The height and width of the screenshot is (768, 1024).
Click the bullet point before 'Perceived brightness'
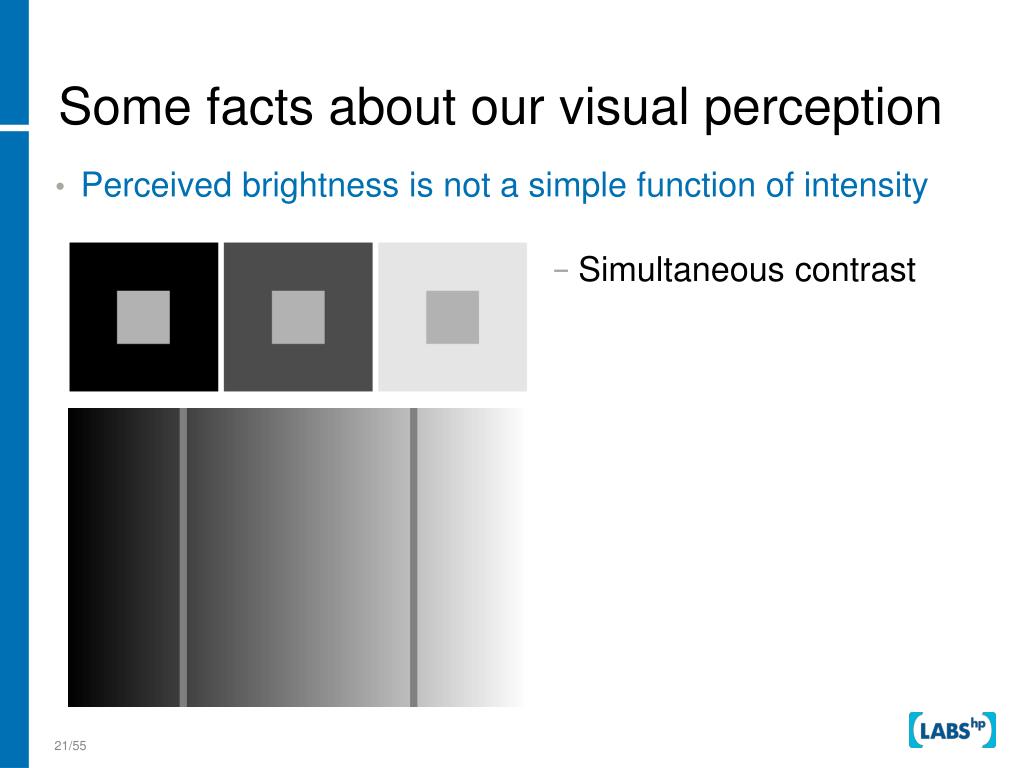coord(60,187)
